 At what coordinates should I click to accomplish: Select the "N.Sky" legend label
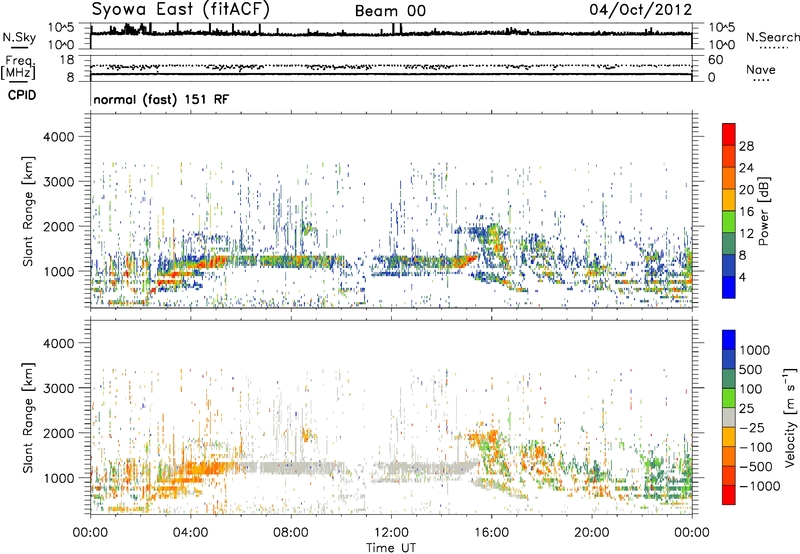point(19,37)
